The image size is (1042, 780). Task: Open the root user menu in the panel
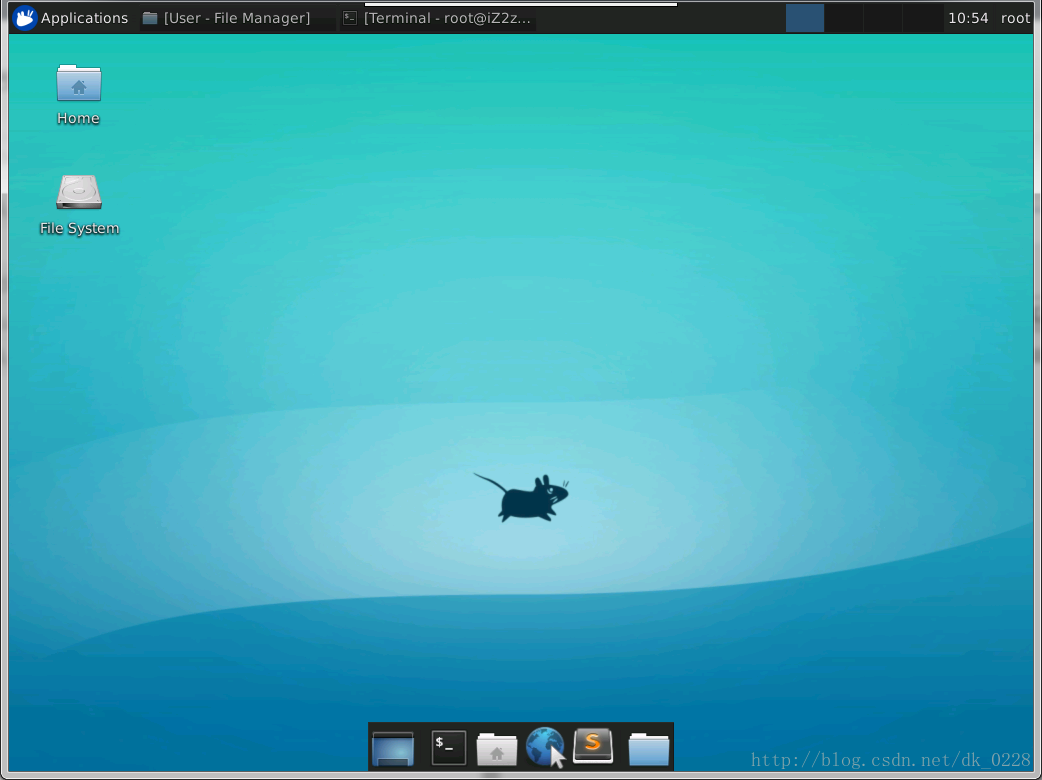(x=1015, y=18)
